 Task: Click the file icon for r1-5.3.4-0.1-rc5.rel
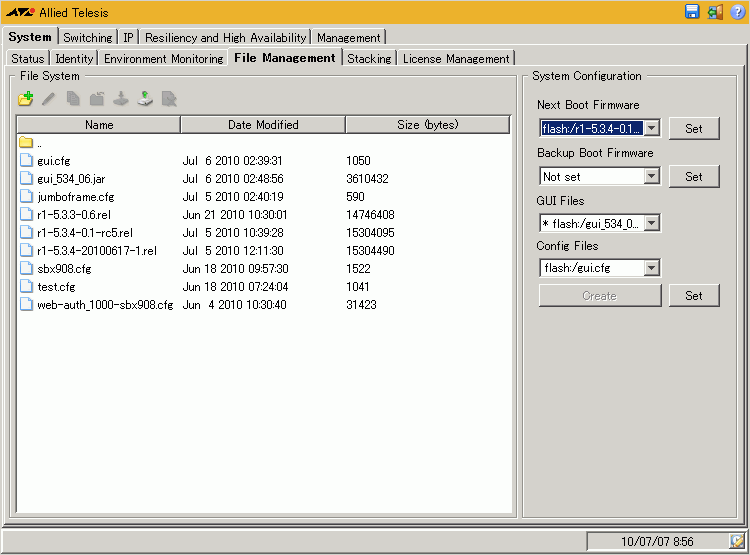point(26,232)
